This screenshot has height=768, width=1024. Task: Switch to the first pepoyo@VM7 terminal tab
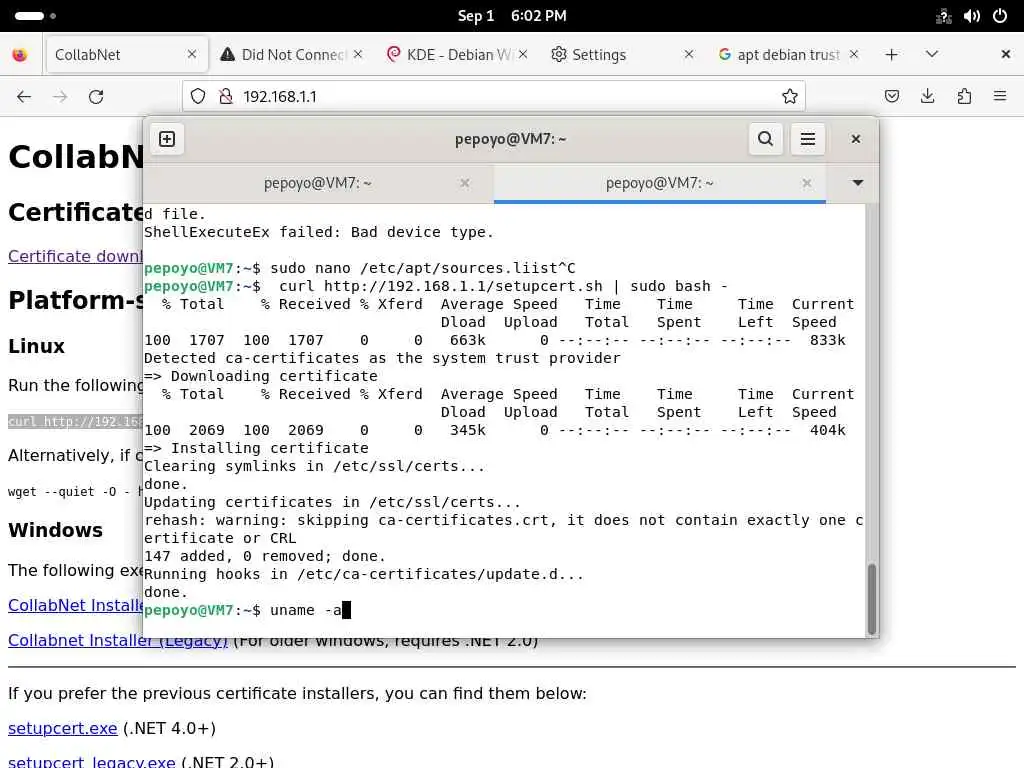coord(318,184)
